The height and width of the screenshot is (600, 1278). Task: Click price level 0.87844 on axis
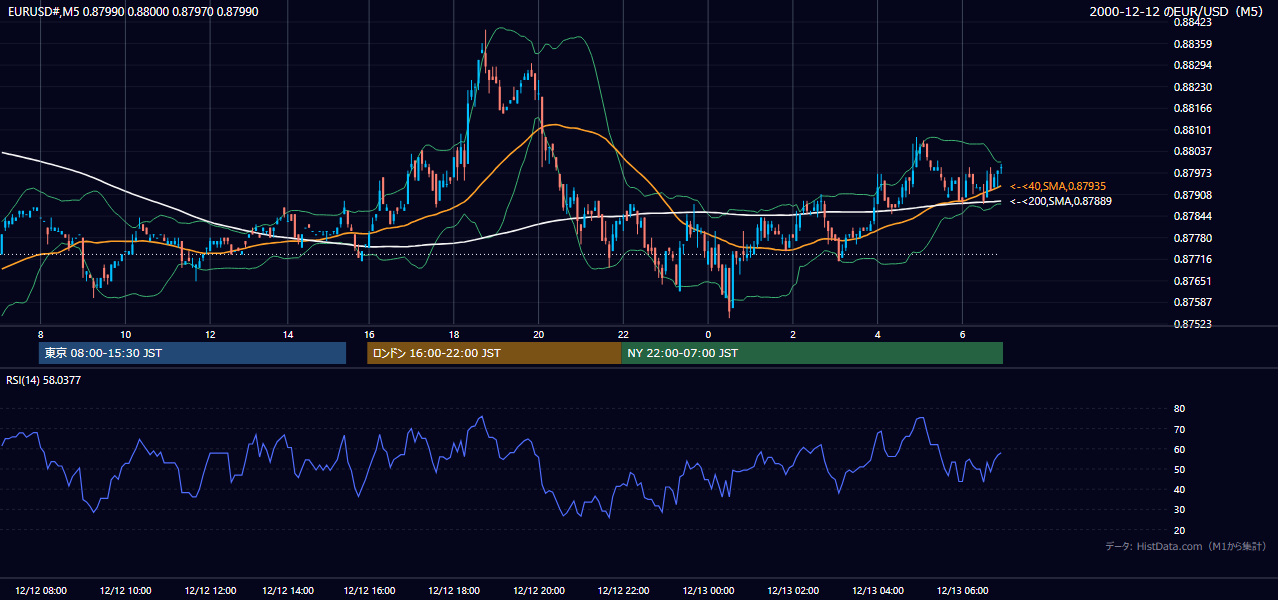(x=1192, y=216)
